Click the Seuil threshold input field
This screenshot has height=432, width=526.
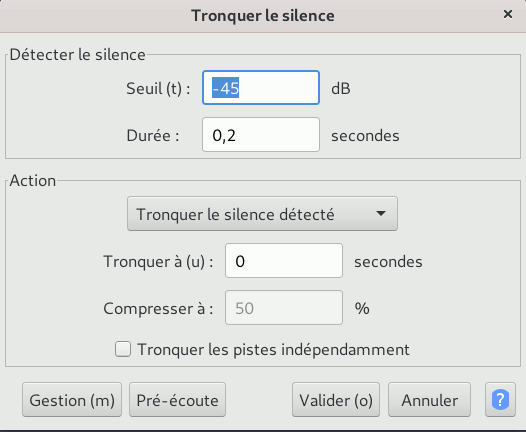point(261,88)
